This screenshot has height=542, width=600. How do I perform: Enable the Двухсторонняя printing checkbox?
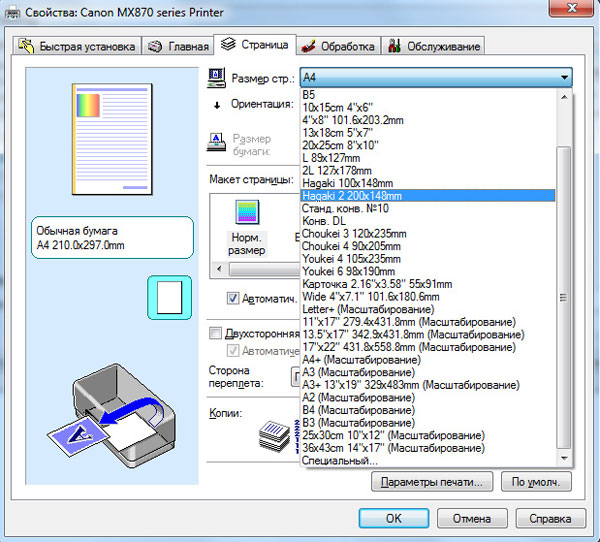[215, 333]
